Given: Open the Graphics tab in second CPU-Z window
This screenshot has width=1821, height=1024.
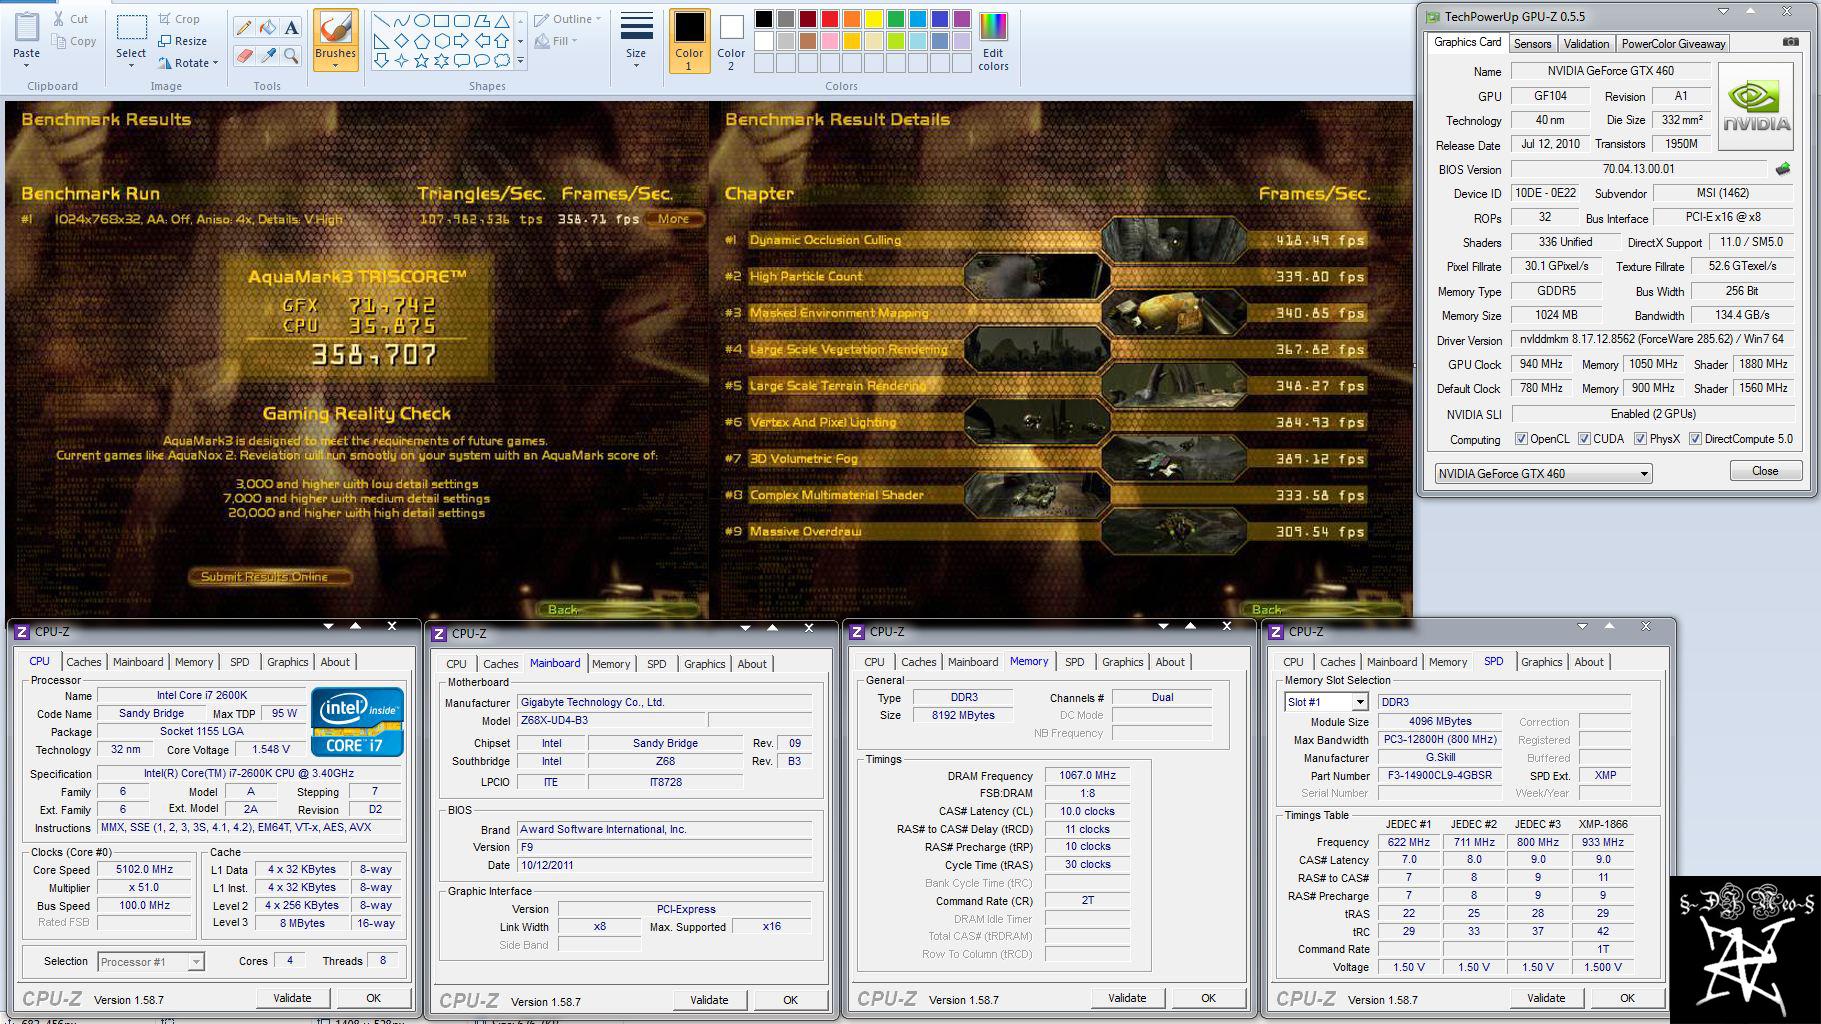Looking at the screenshot, I should coord(704,664).
